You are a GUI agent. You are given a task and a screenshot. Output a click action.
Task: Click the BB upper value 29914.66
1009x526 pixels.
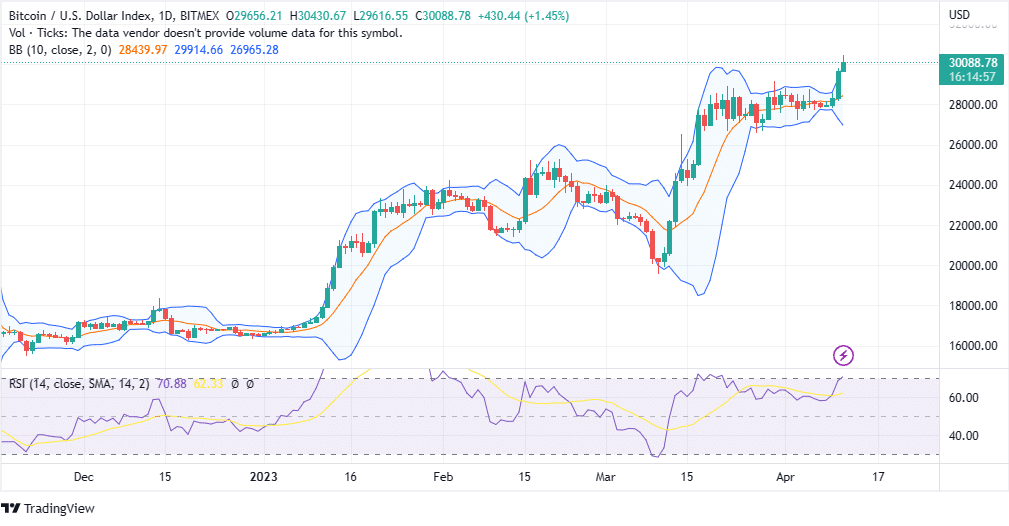click(x=199, y=50)
